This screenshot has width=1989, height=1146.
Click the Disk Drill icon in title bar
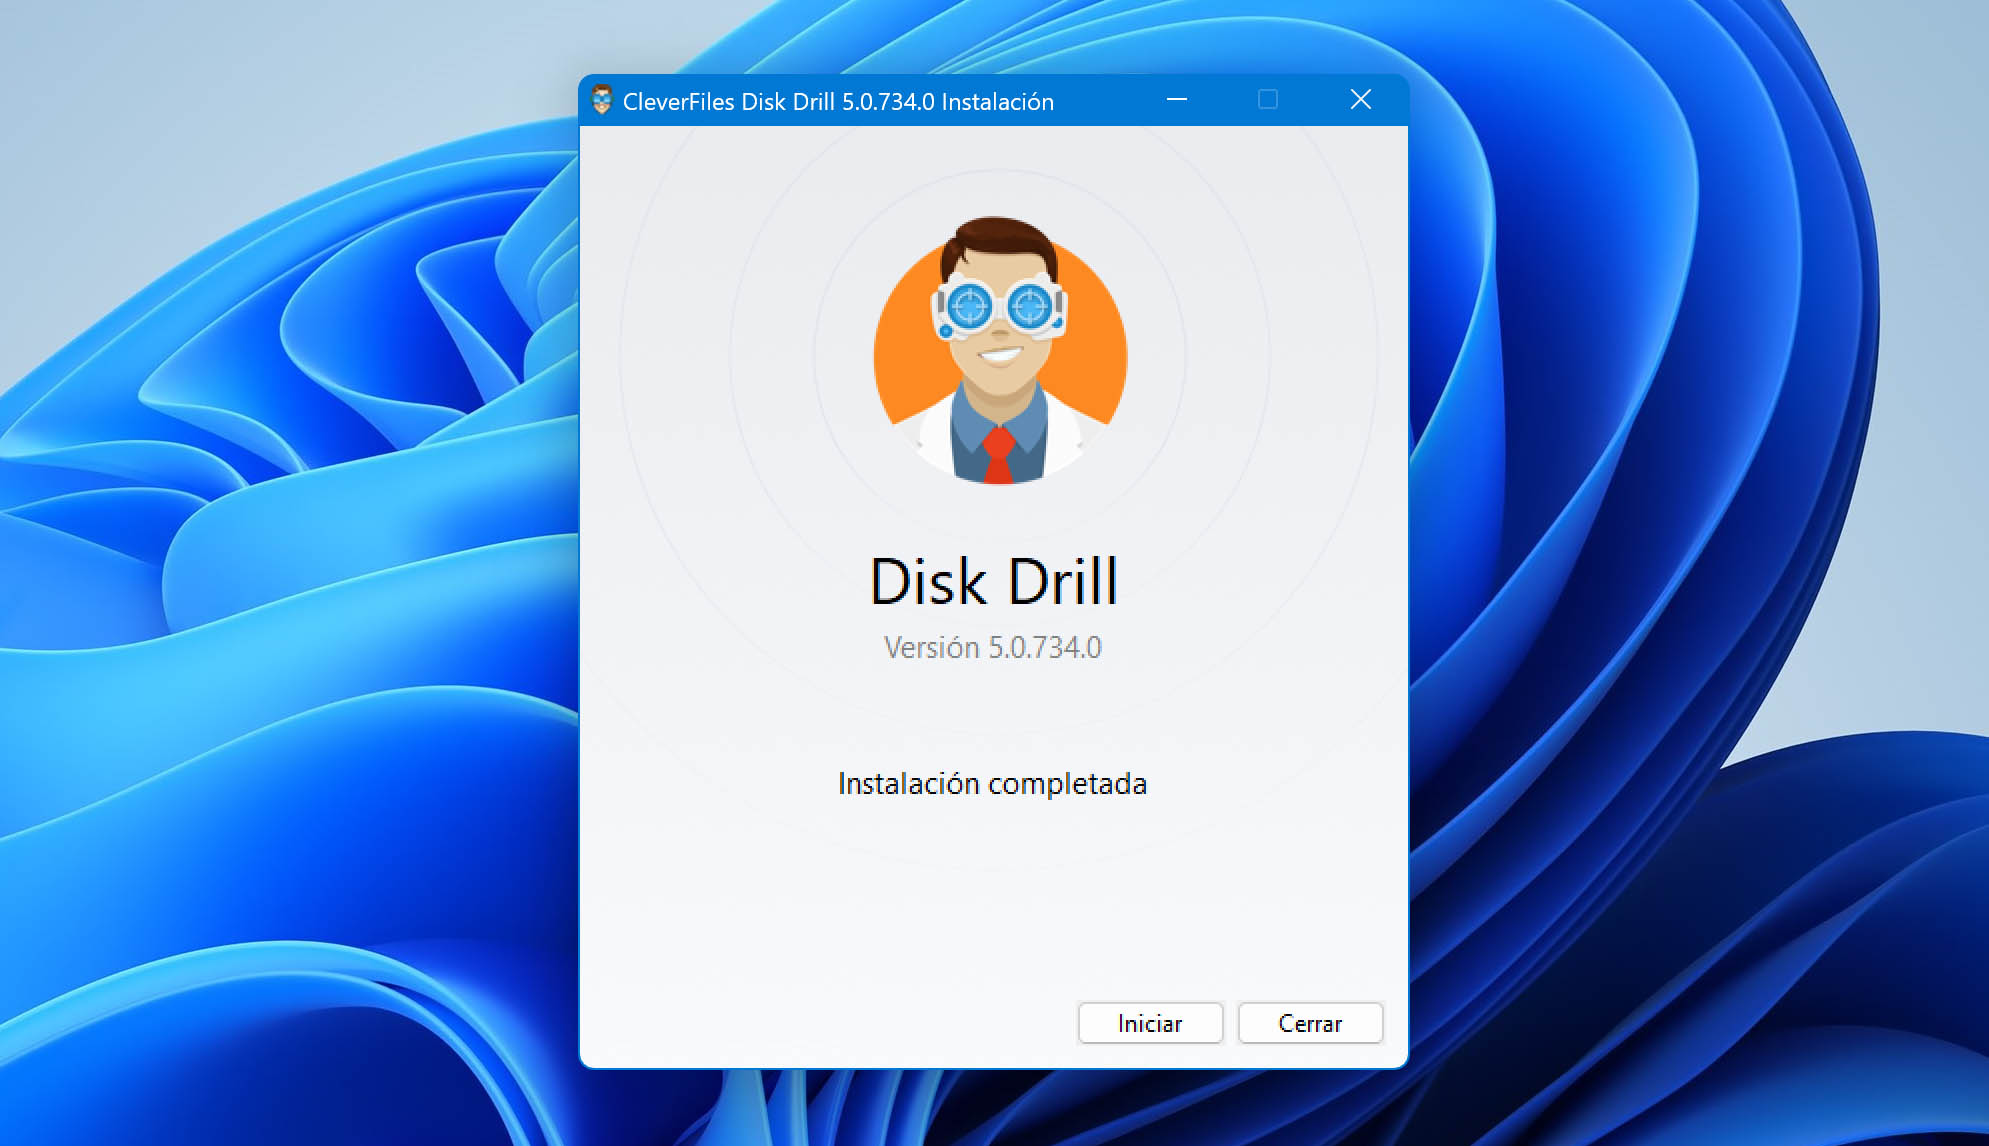[x=601, y=100]
